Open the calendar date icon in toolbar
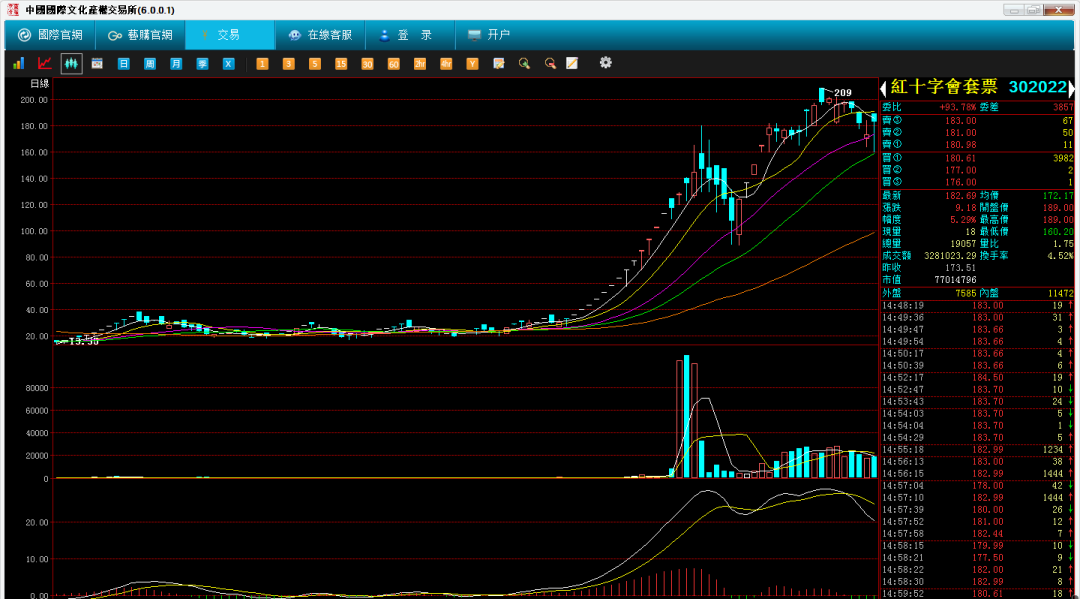This screenshot has height=599, width=1080. [97, 63]
